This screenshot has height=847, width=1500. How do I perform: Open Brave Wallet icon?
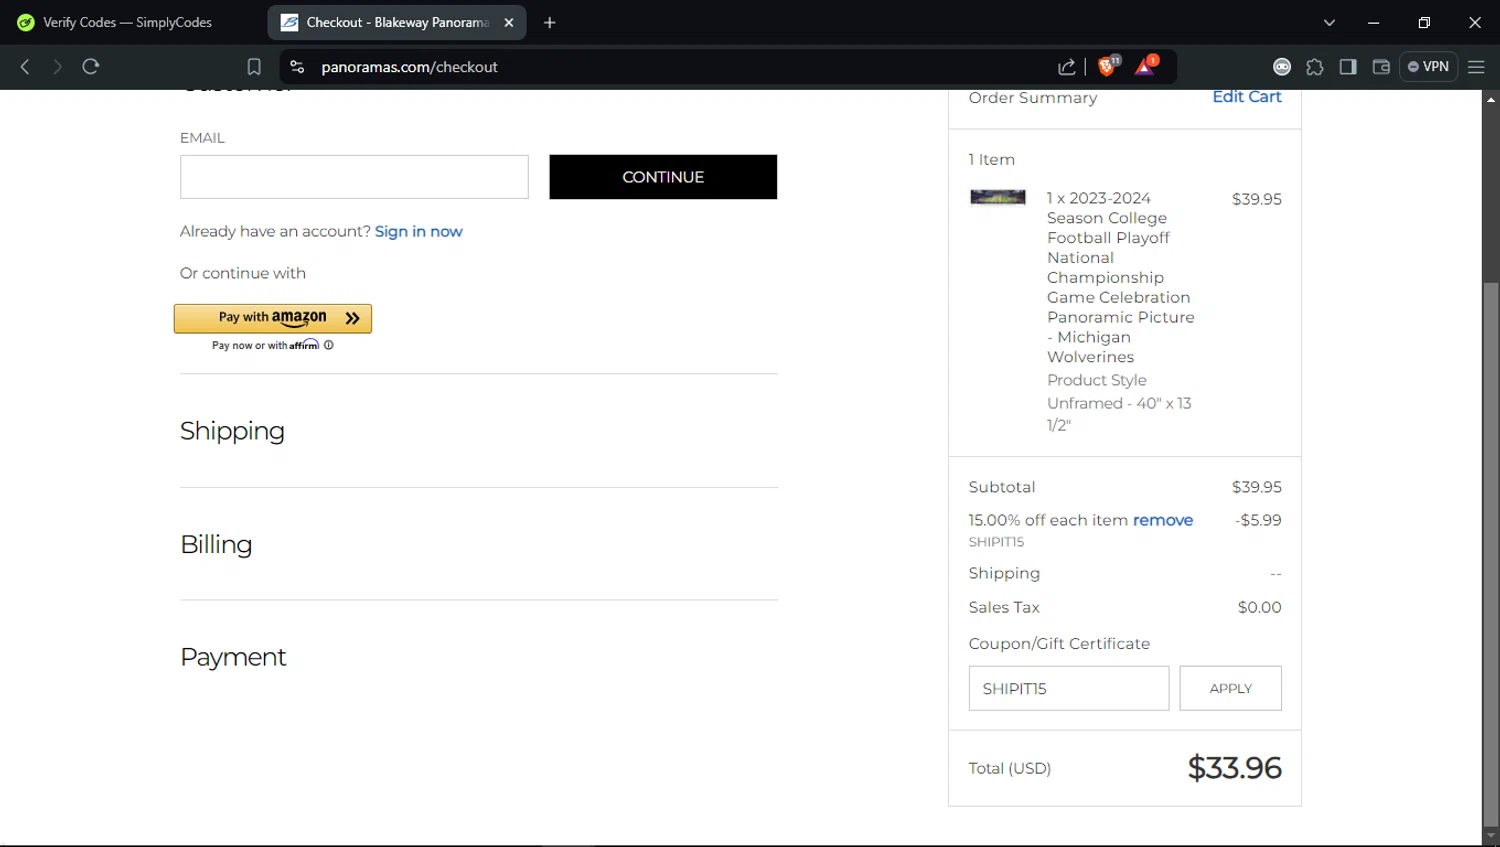tap(1381, 67)
